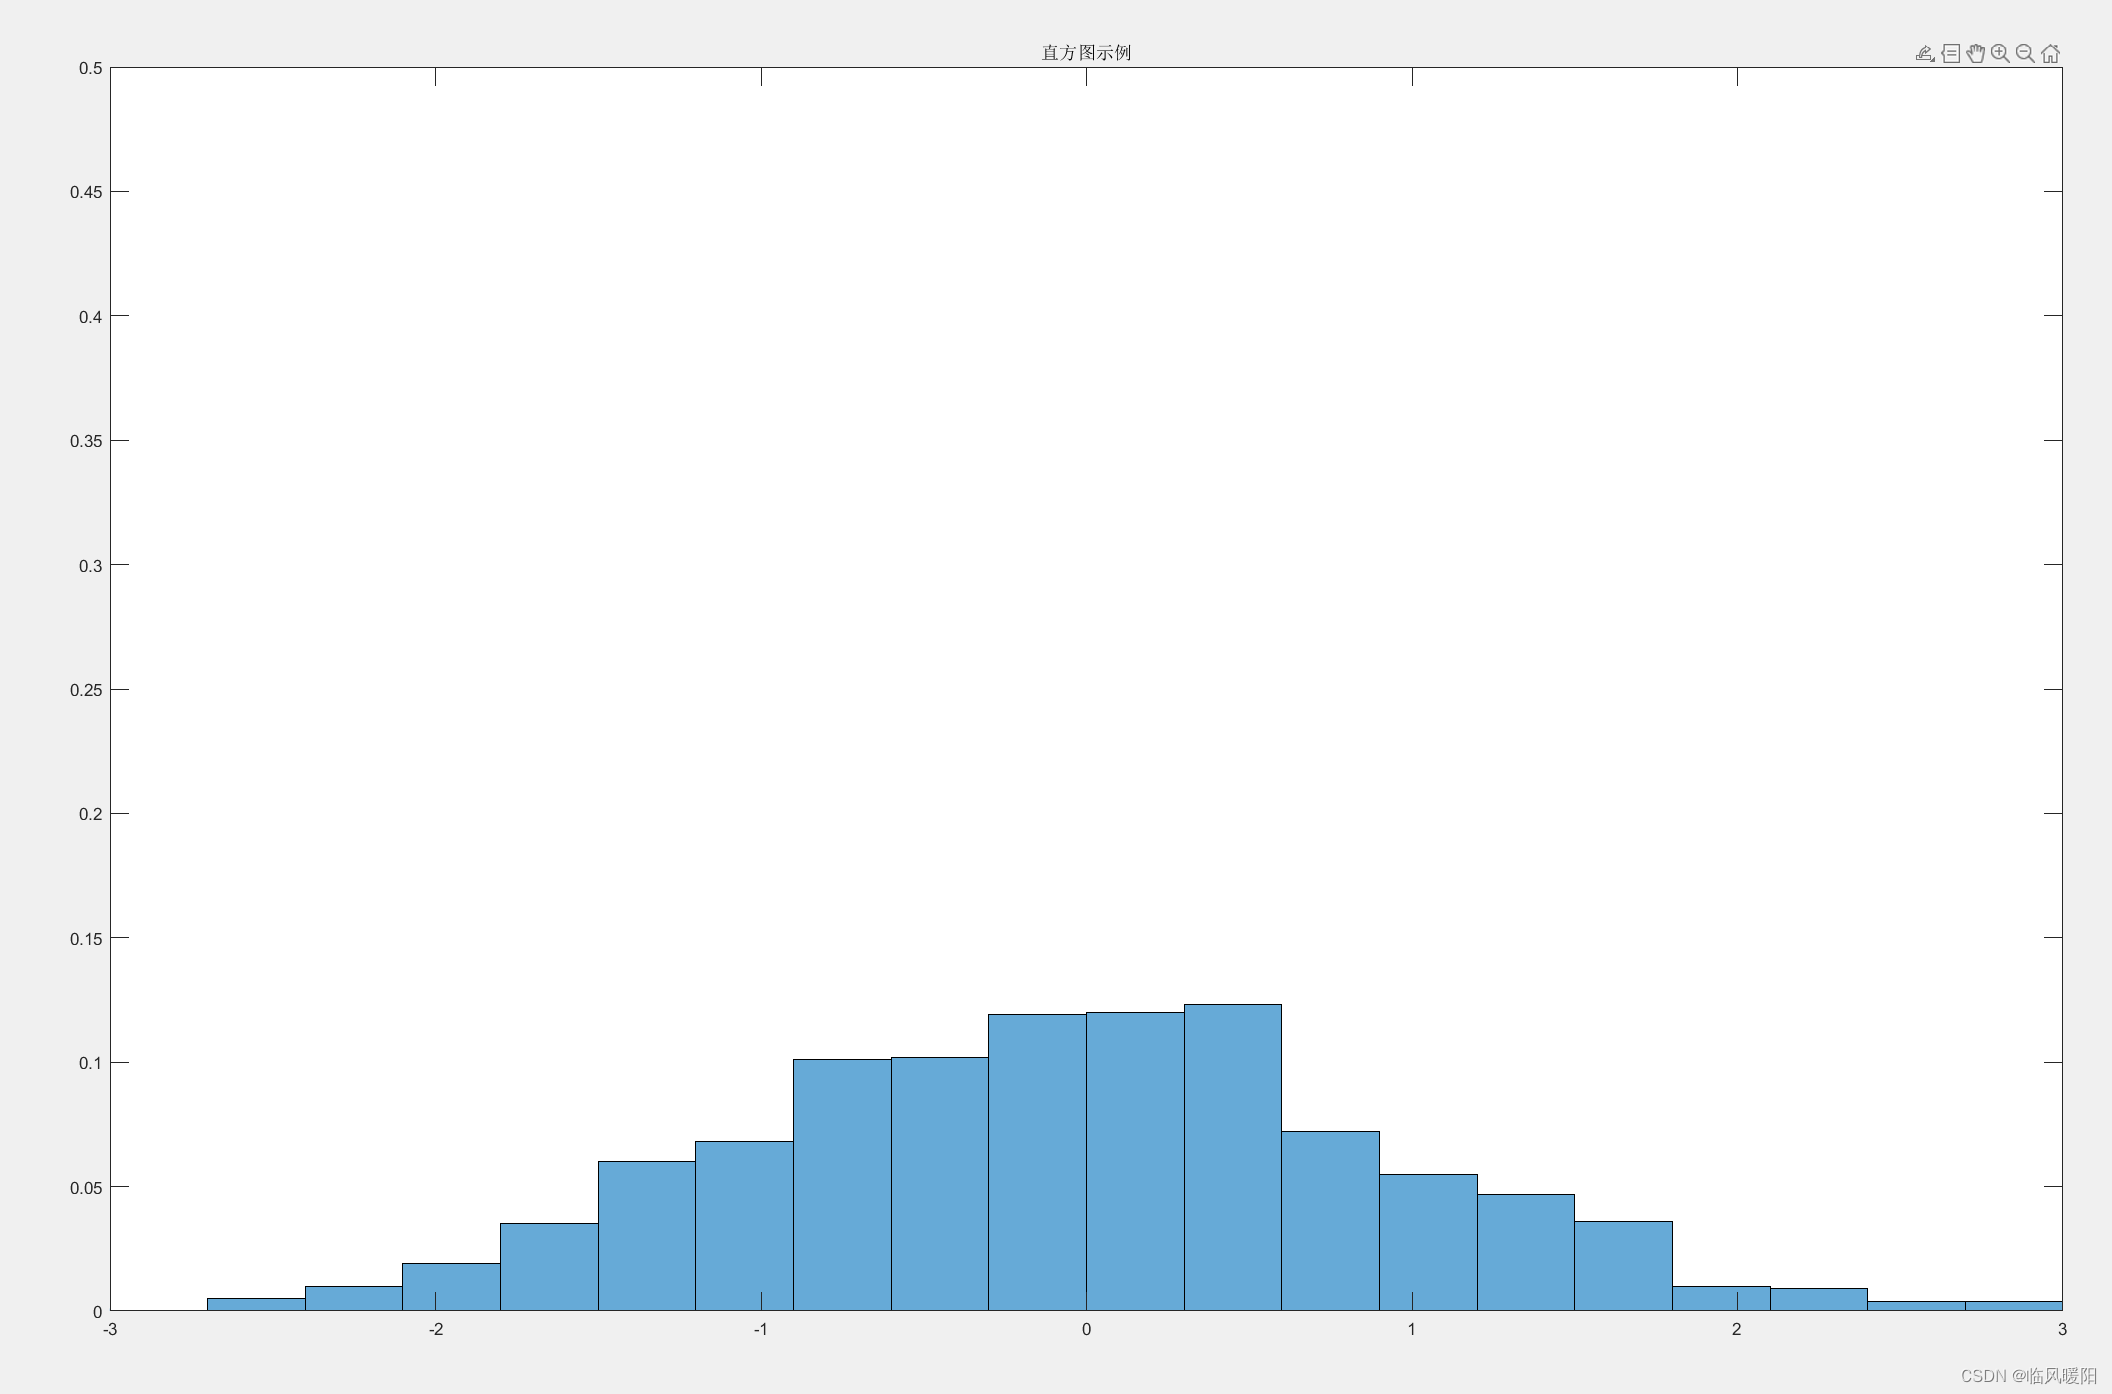
Task: Click the y-axis label 0.25
Action: (86, 690)
